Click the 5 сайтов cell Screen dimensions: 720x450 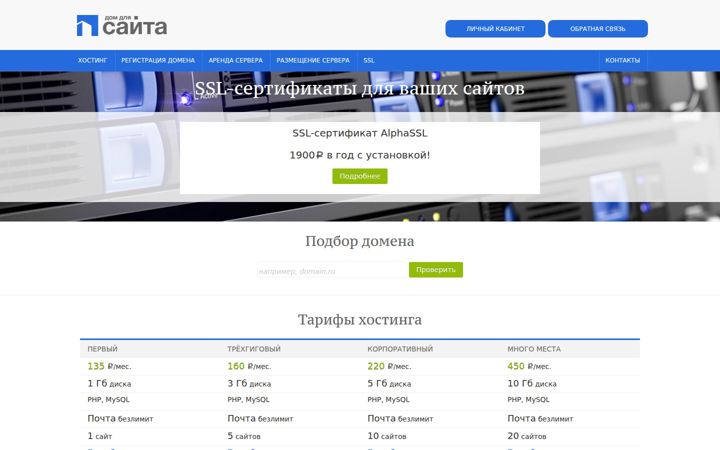tap(244, 436)
